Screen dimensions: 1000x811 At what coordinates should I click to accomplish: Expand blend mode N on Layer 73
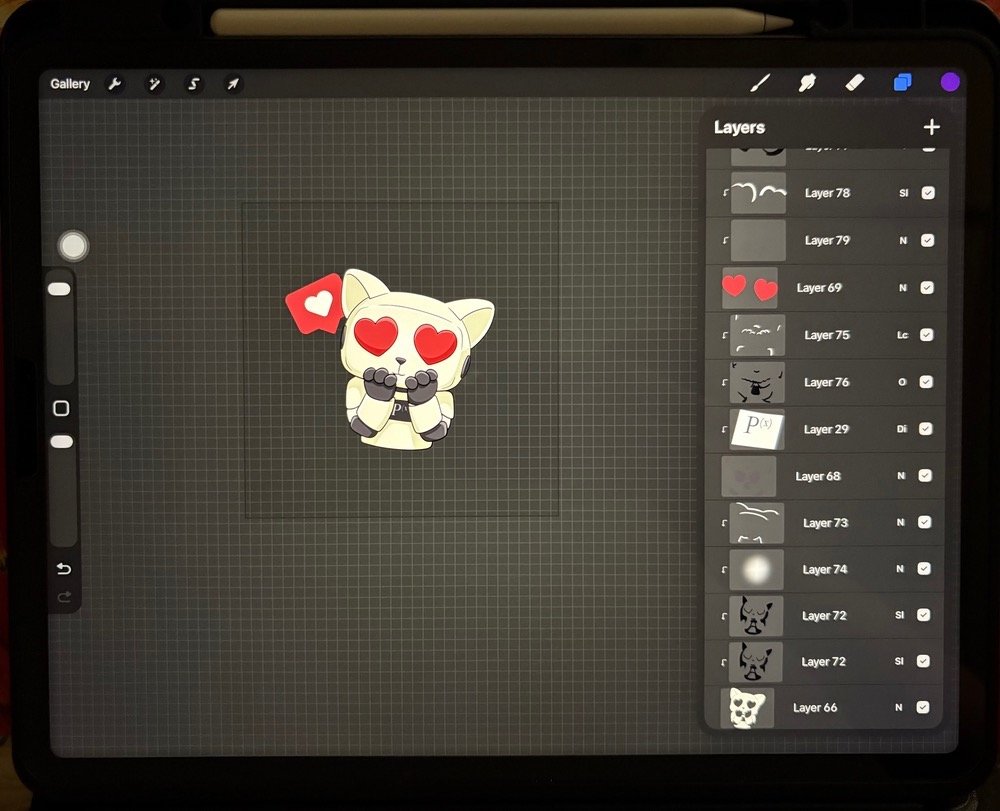[x=901, y=522]
